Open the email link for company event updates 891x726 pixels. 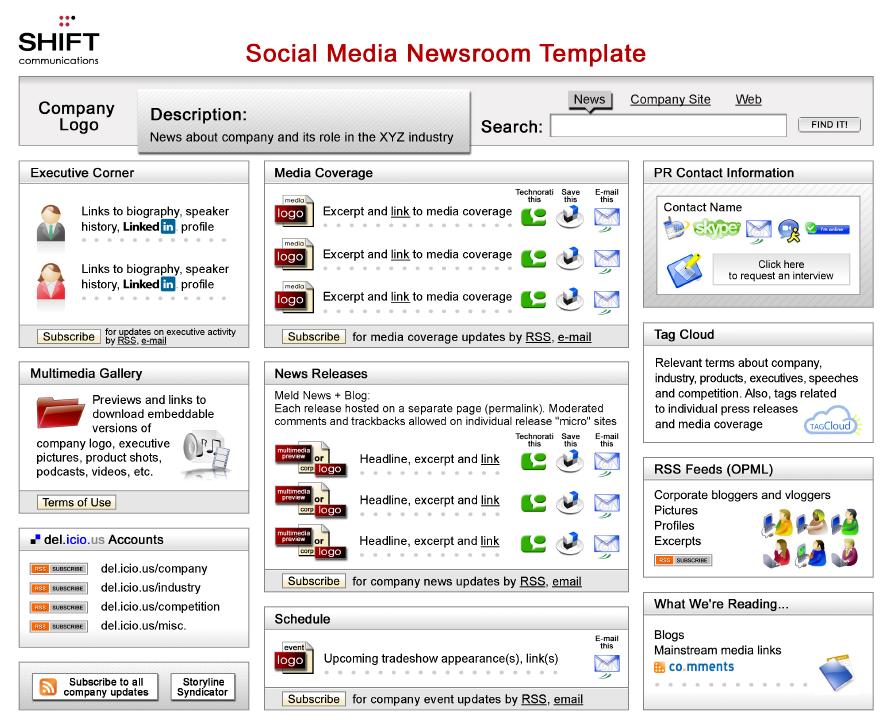click(x=568, y=699)
